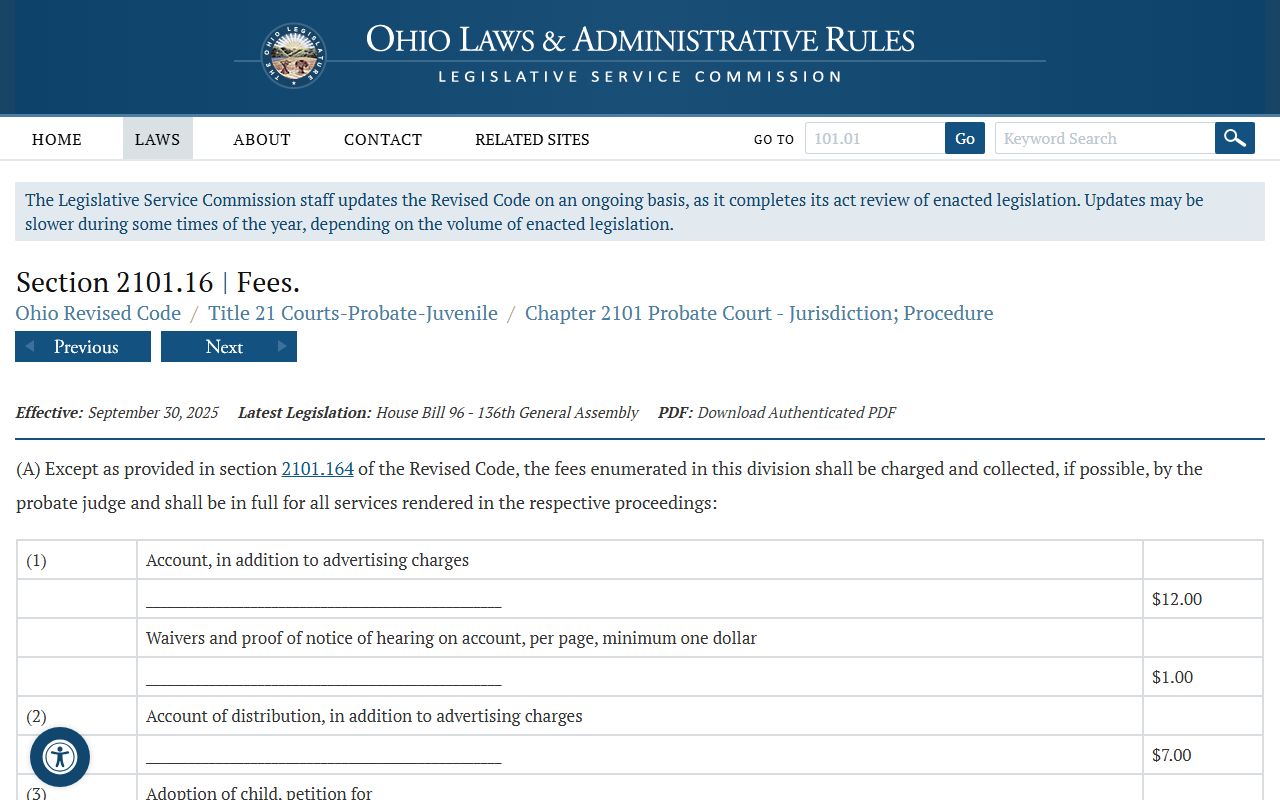The width and height of the screenshot is (1280, 800).
Task: Select the $7.00 fee cell
Action: 1203,755
